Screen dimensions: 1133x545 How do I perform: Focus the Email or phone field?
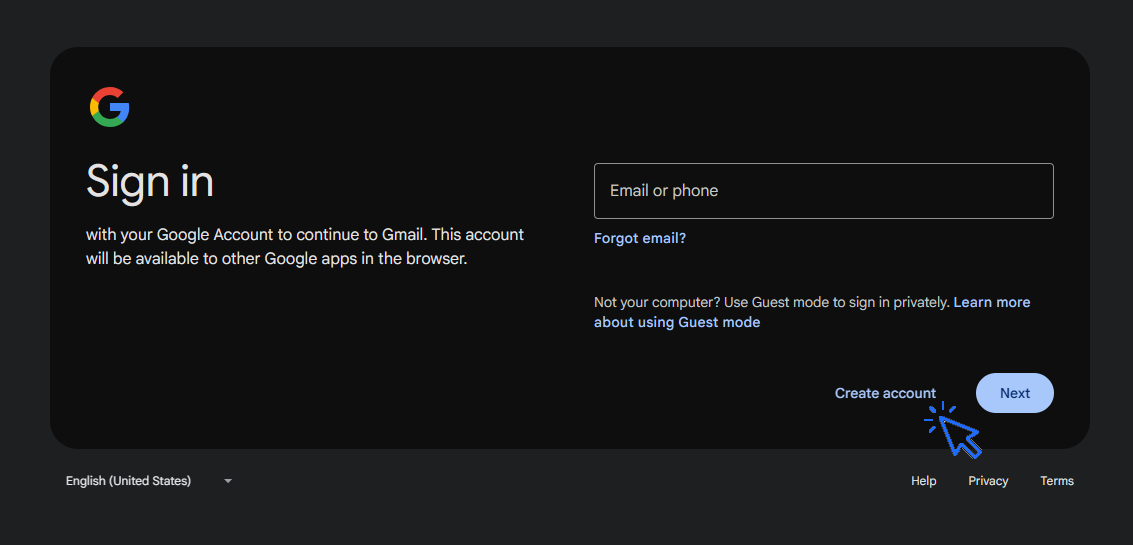pyautogui.click(x=824, y=191)
